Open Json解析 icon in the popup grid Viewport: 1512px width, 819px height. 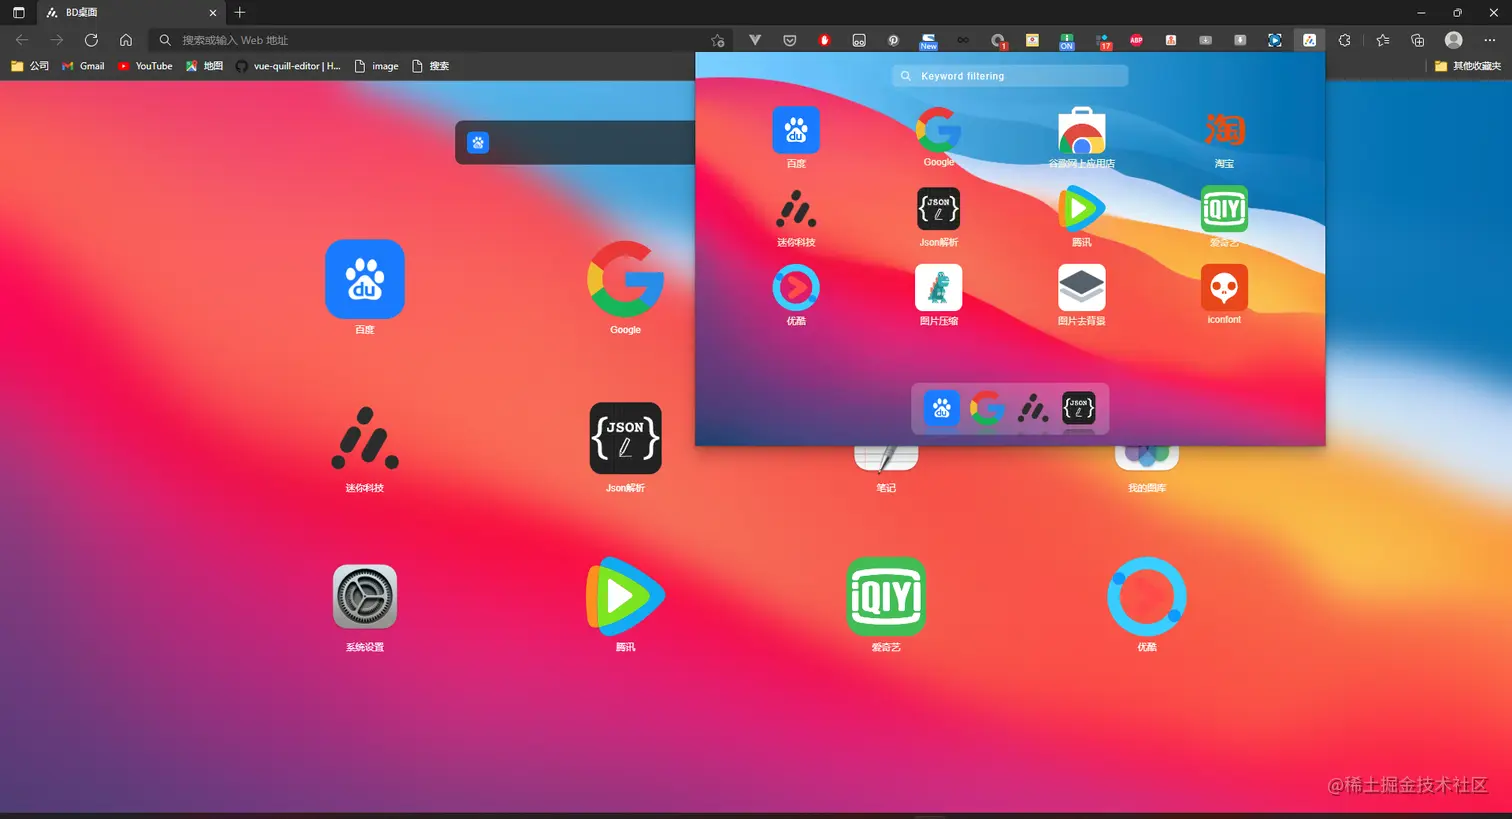[x=938, y=209]
